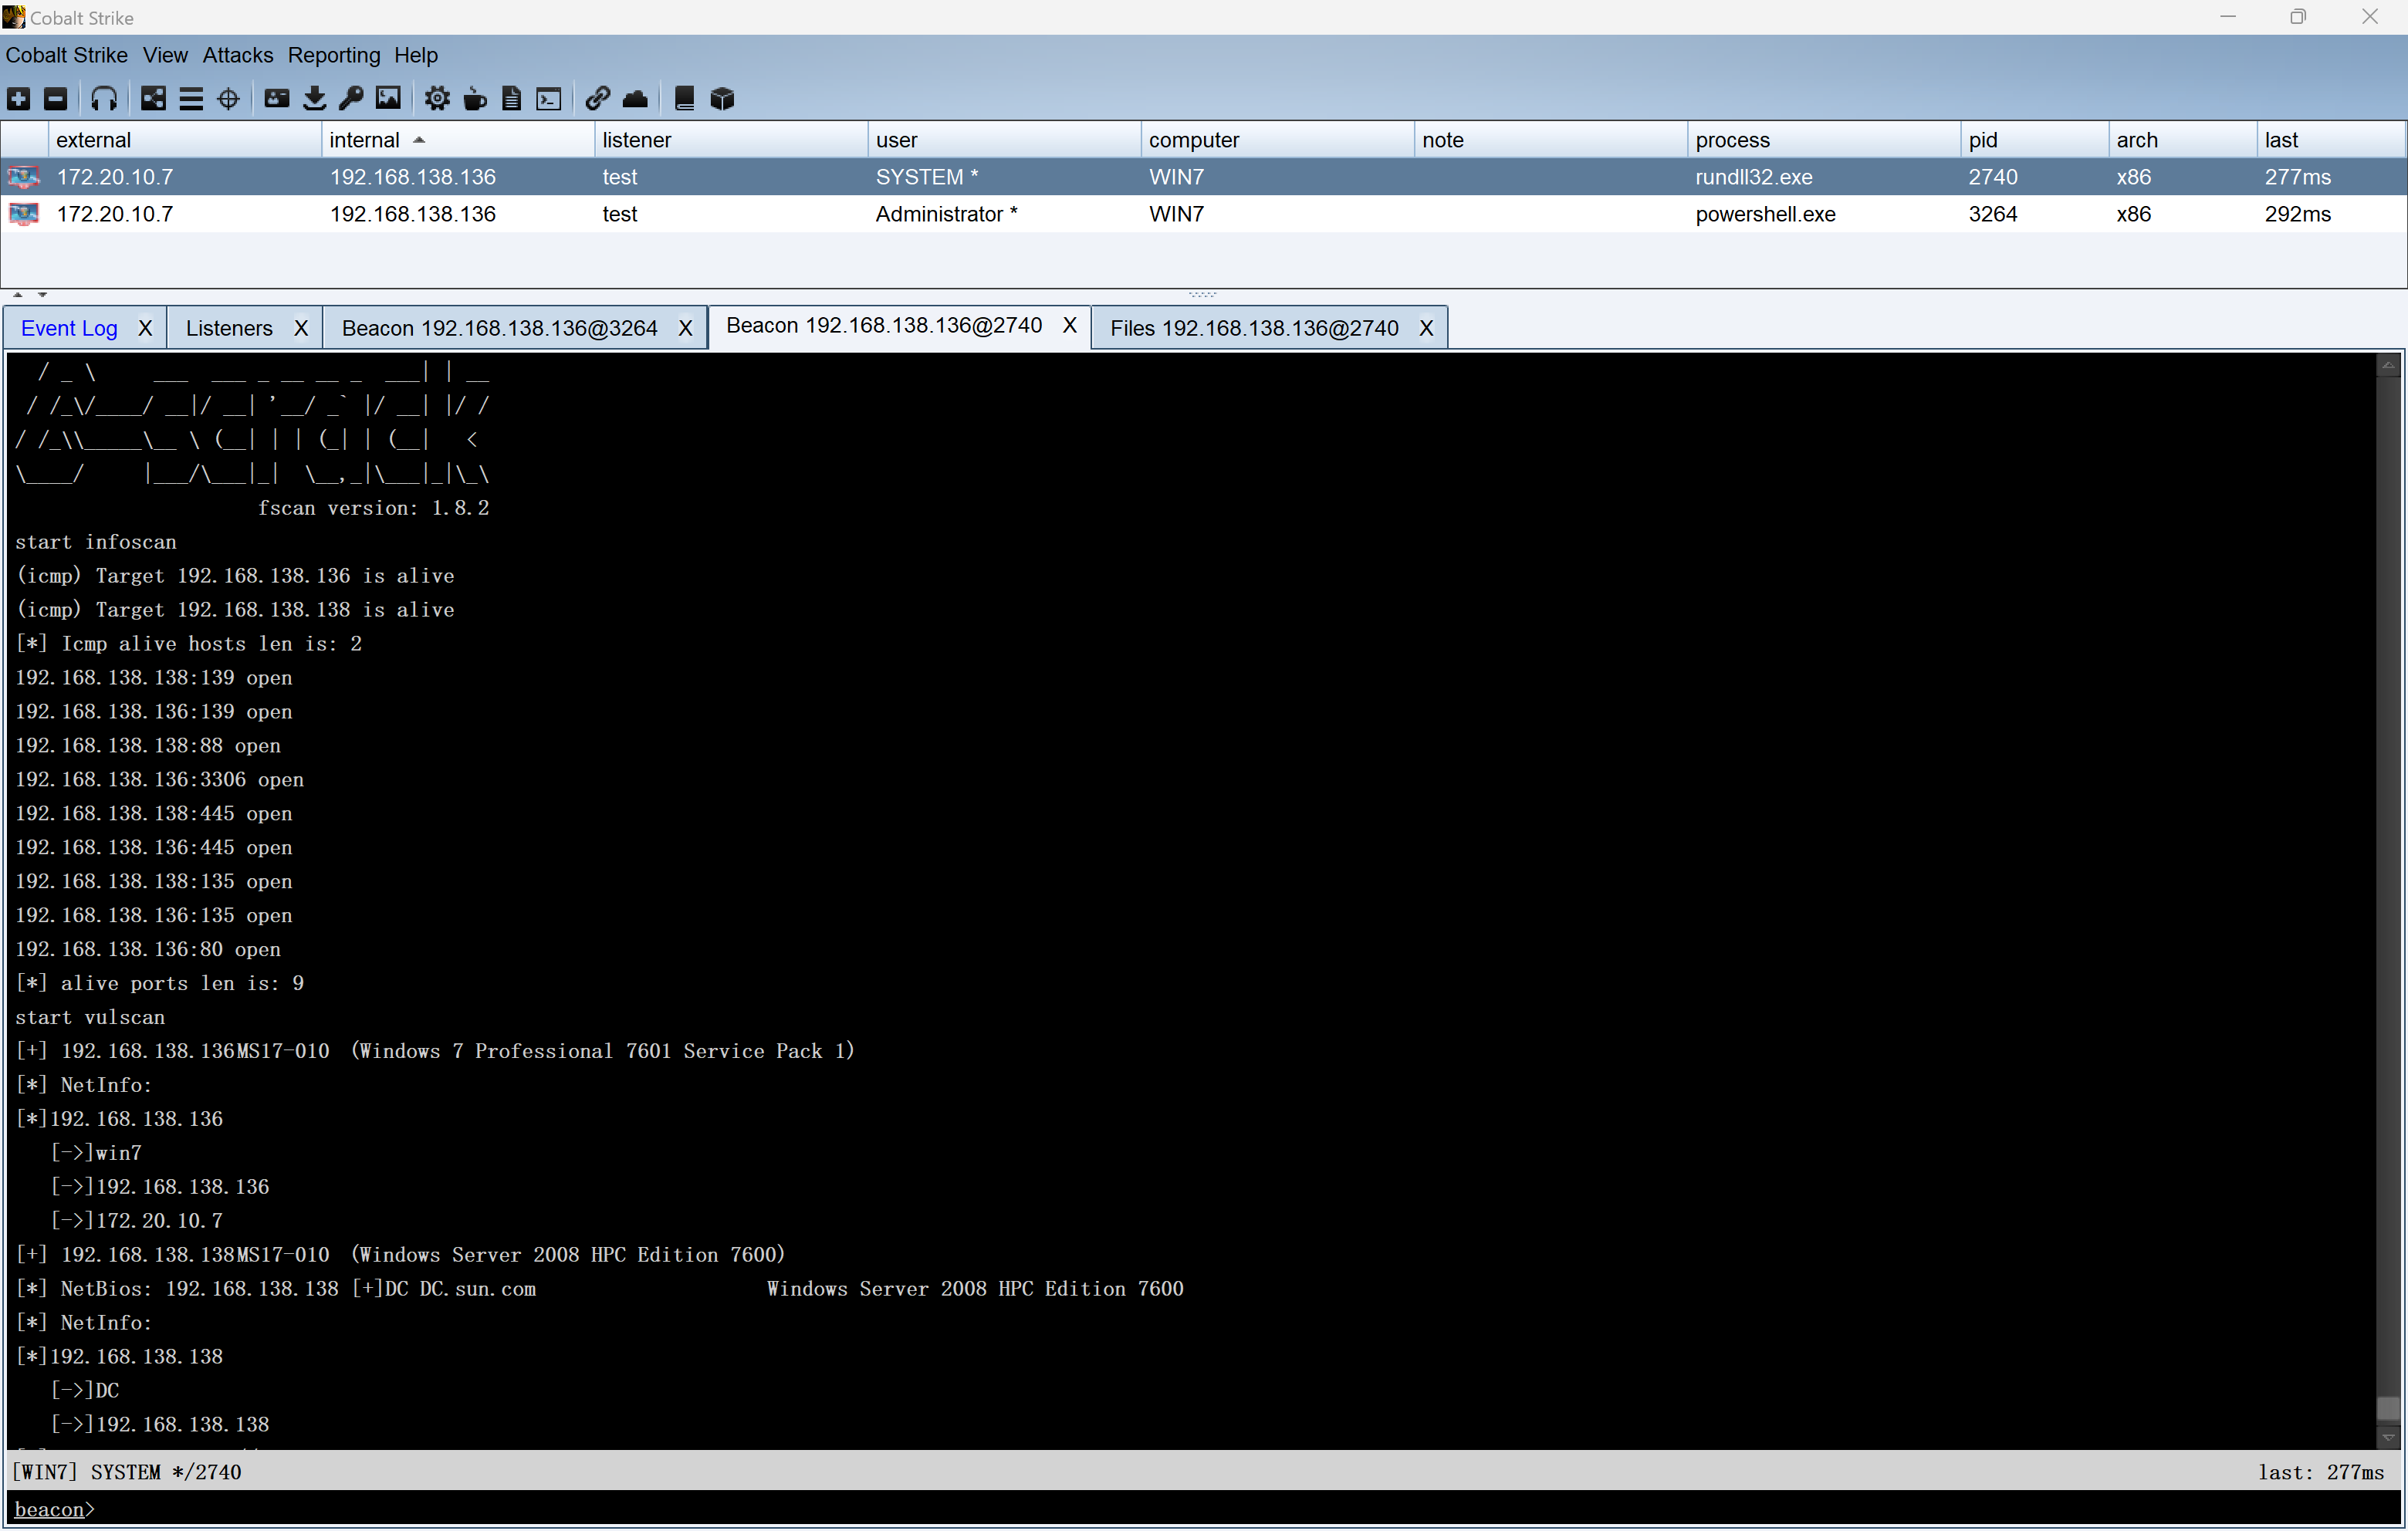
Task: Close the Listeners tab
Action: click(300, 328)
